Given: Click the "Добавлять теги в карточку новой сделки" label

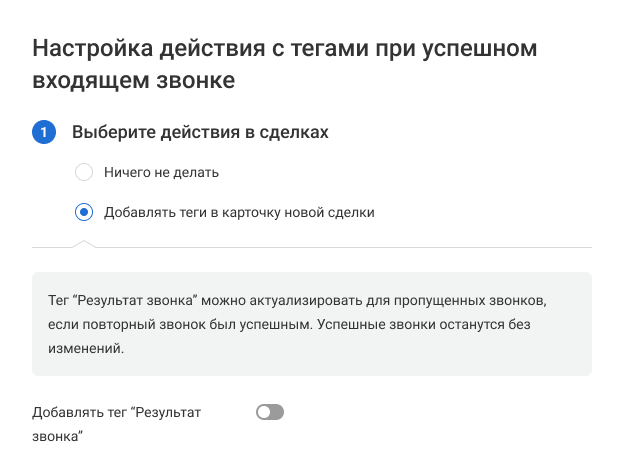Looking at the screenshot, I should coord(239,212).
